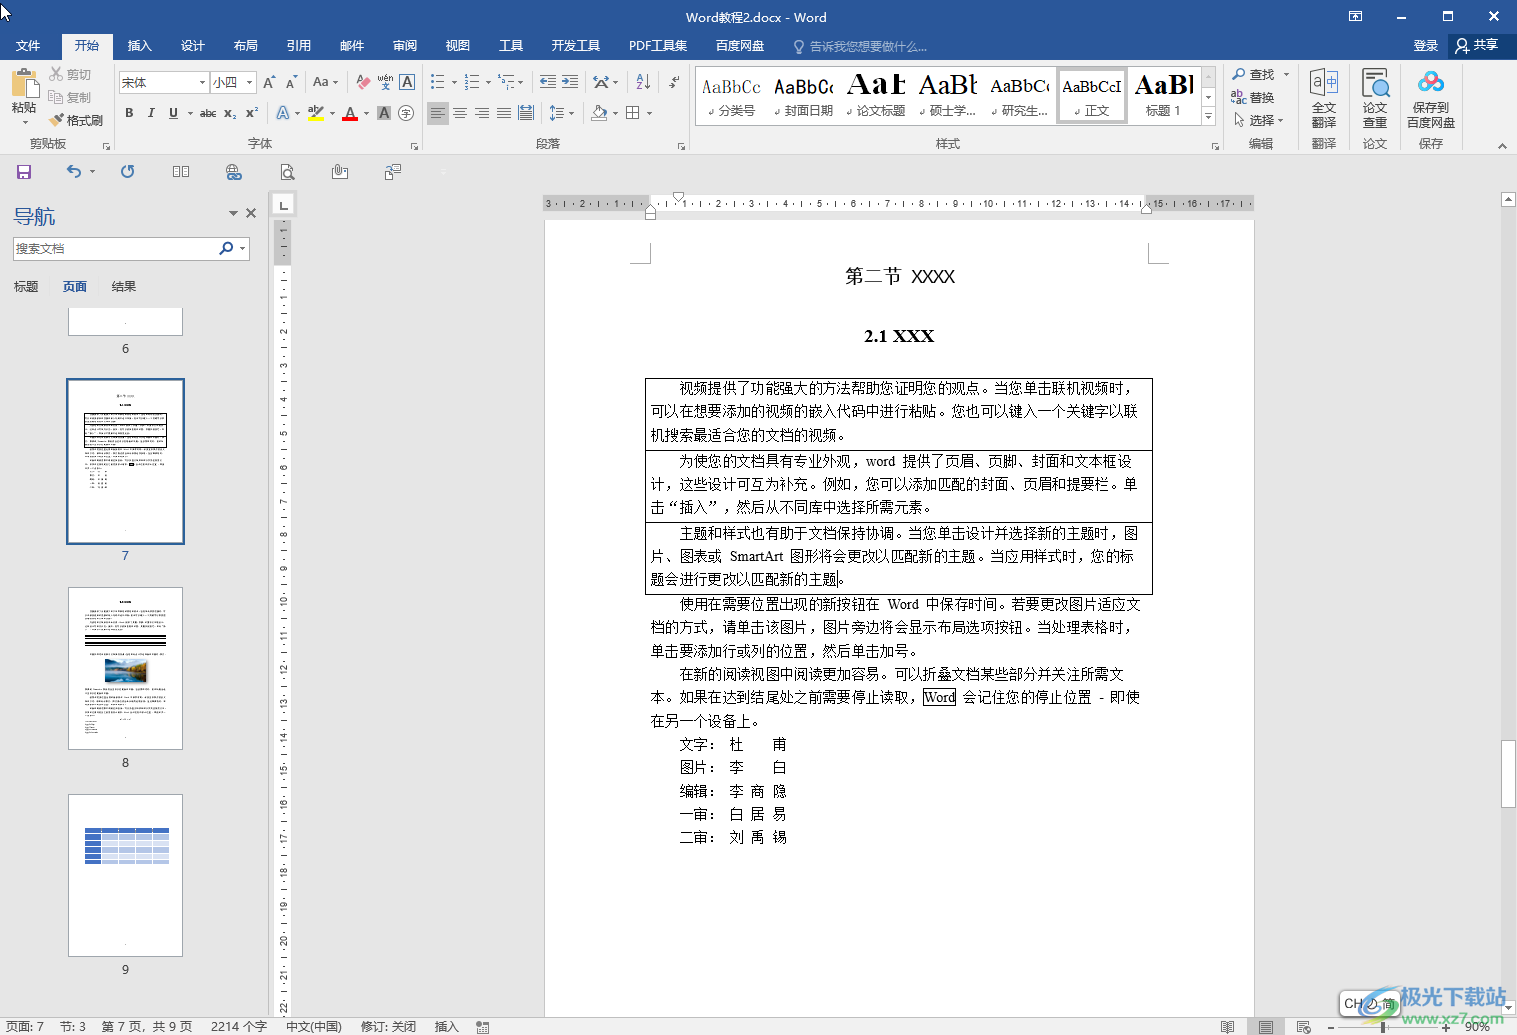
Task: Apply the Heading 1 (标题 1) style
Action: click(x=1164, y=96)
